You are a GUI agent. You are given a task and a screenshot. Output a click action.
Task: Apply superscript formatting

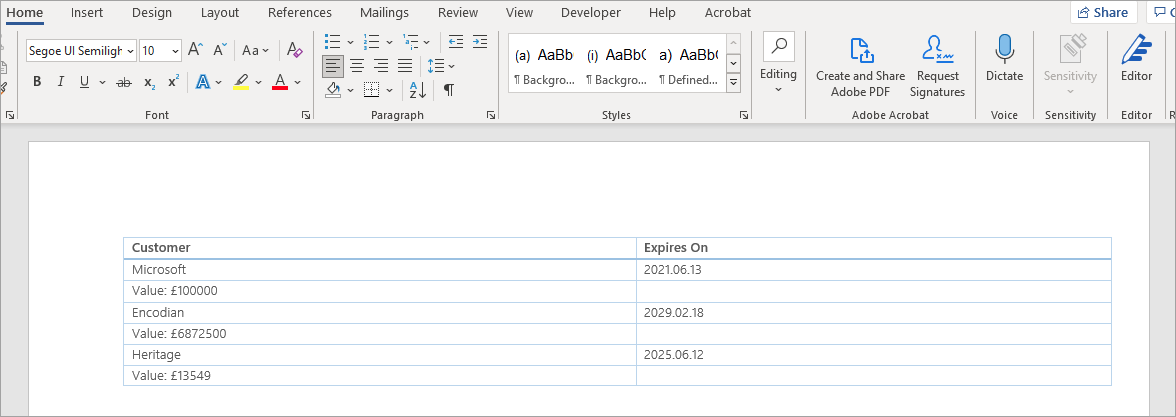[x=173, y=82]
